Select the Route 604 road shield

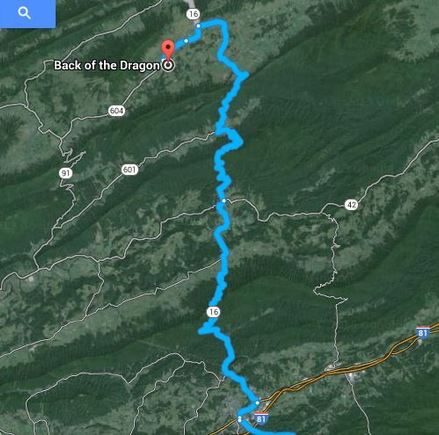[116, 111]
